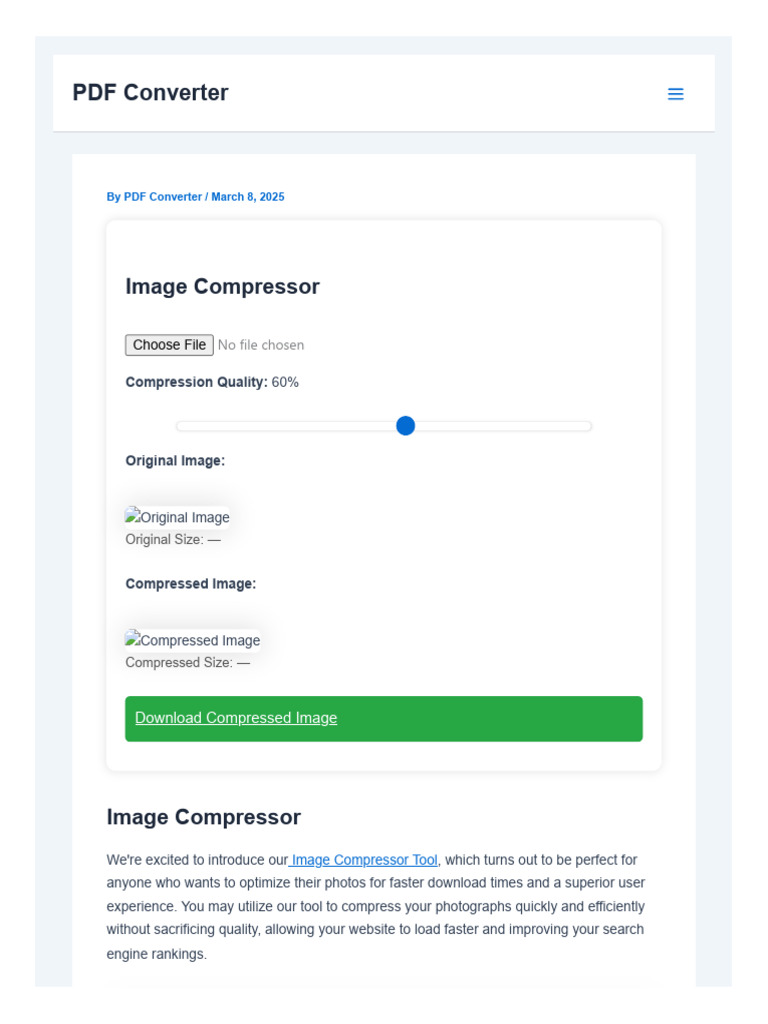Follow the Image Compressor Tool hyperlink
The image size is (768, 1024).
pos(364,860)
